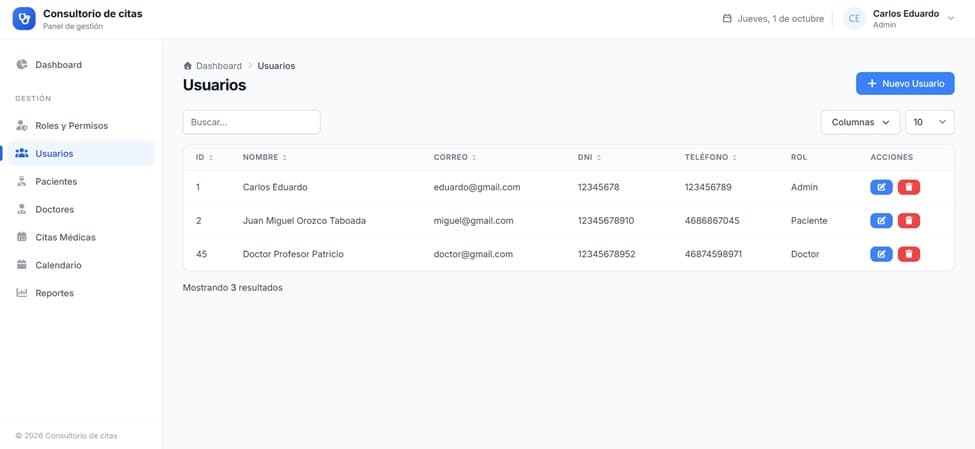The height and width of the screenshot is (449, 975).
Task: Edit user Juan Miguel Orozco Taboada
Action: (881, 221)
